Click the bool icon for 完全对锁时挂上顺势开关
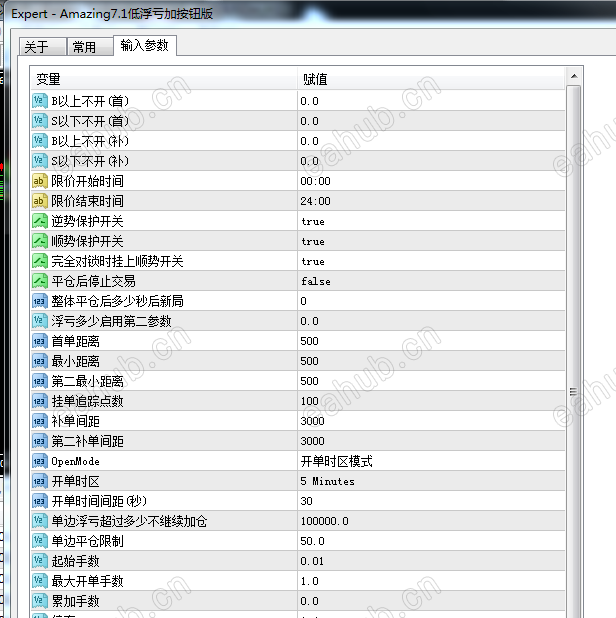 (39, 261)
